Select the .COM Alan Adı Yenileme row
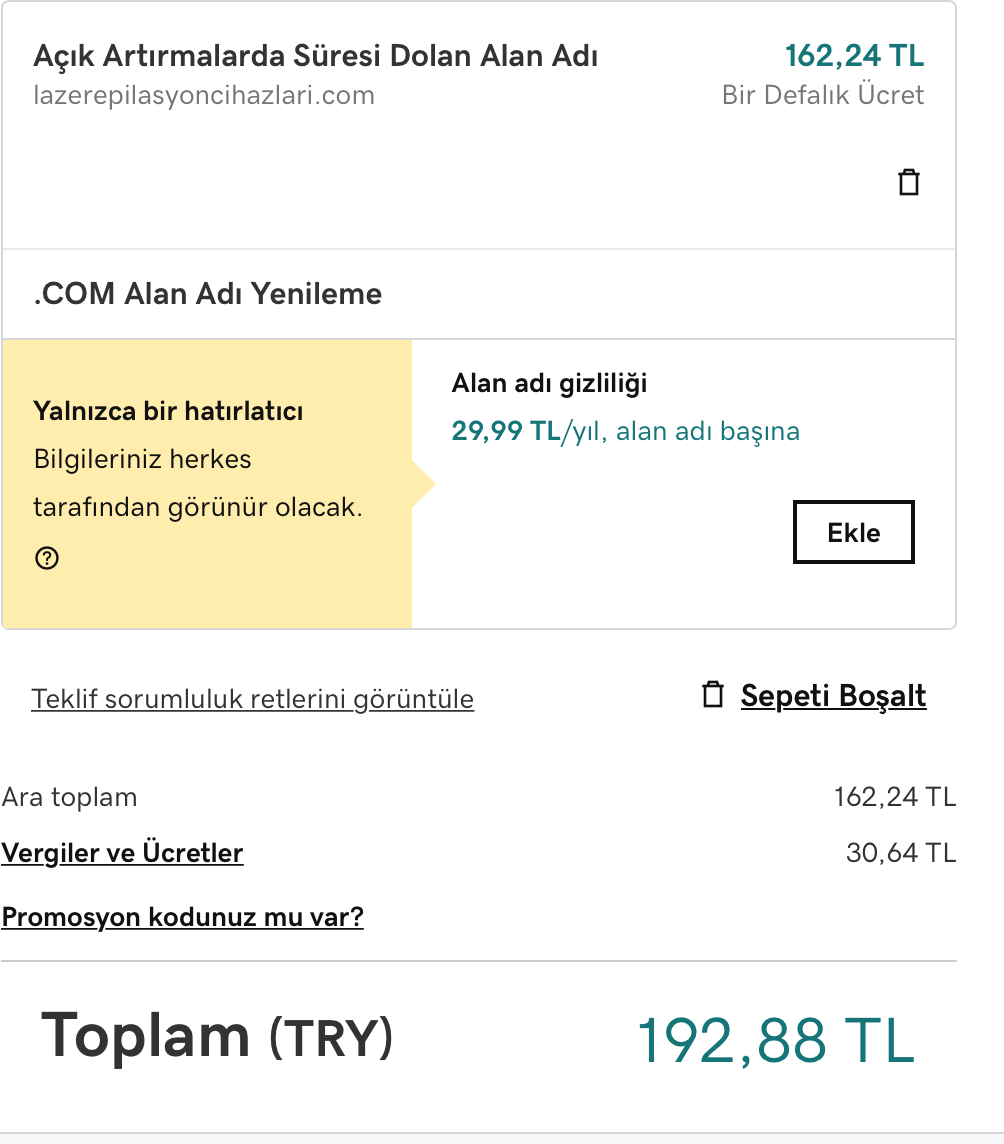1004x1144 pixels. click(479, 294)
